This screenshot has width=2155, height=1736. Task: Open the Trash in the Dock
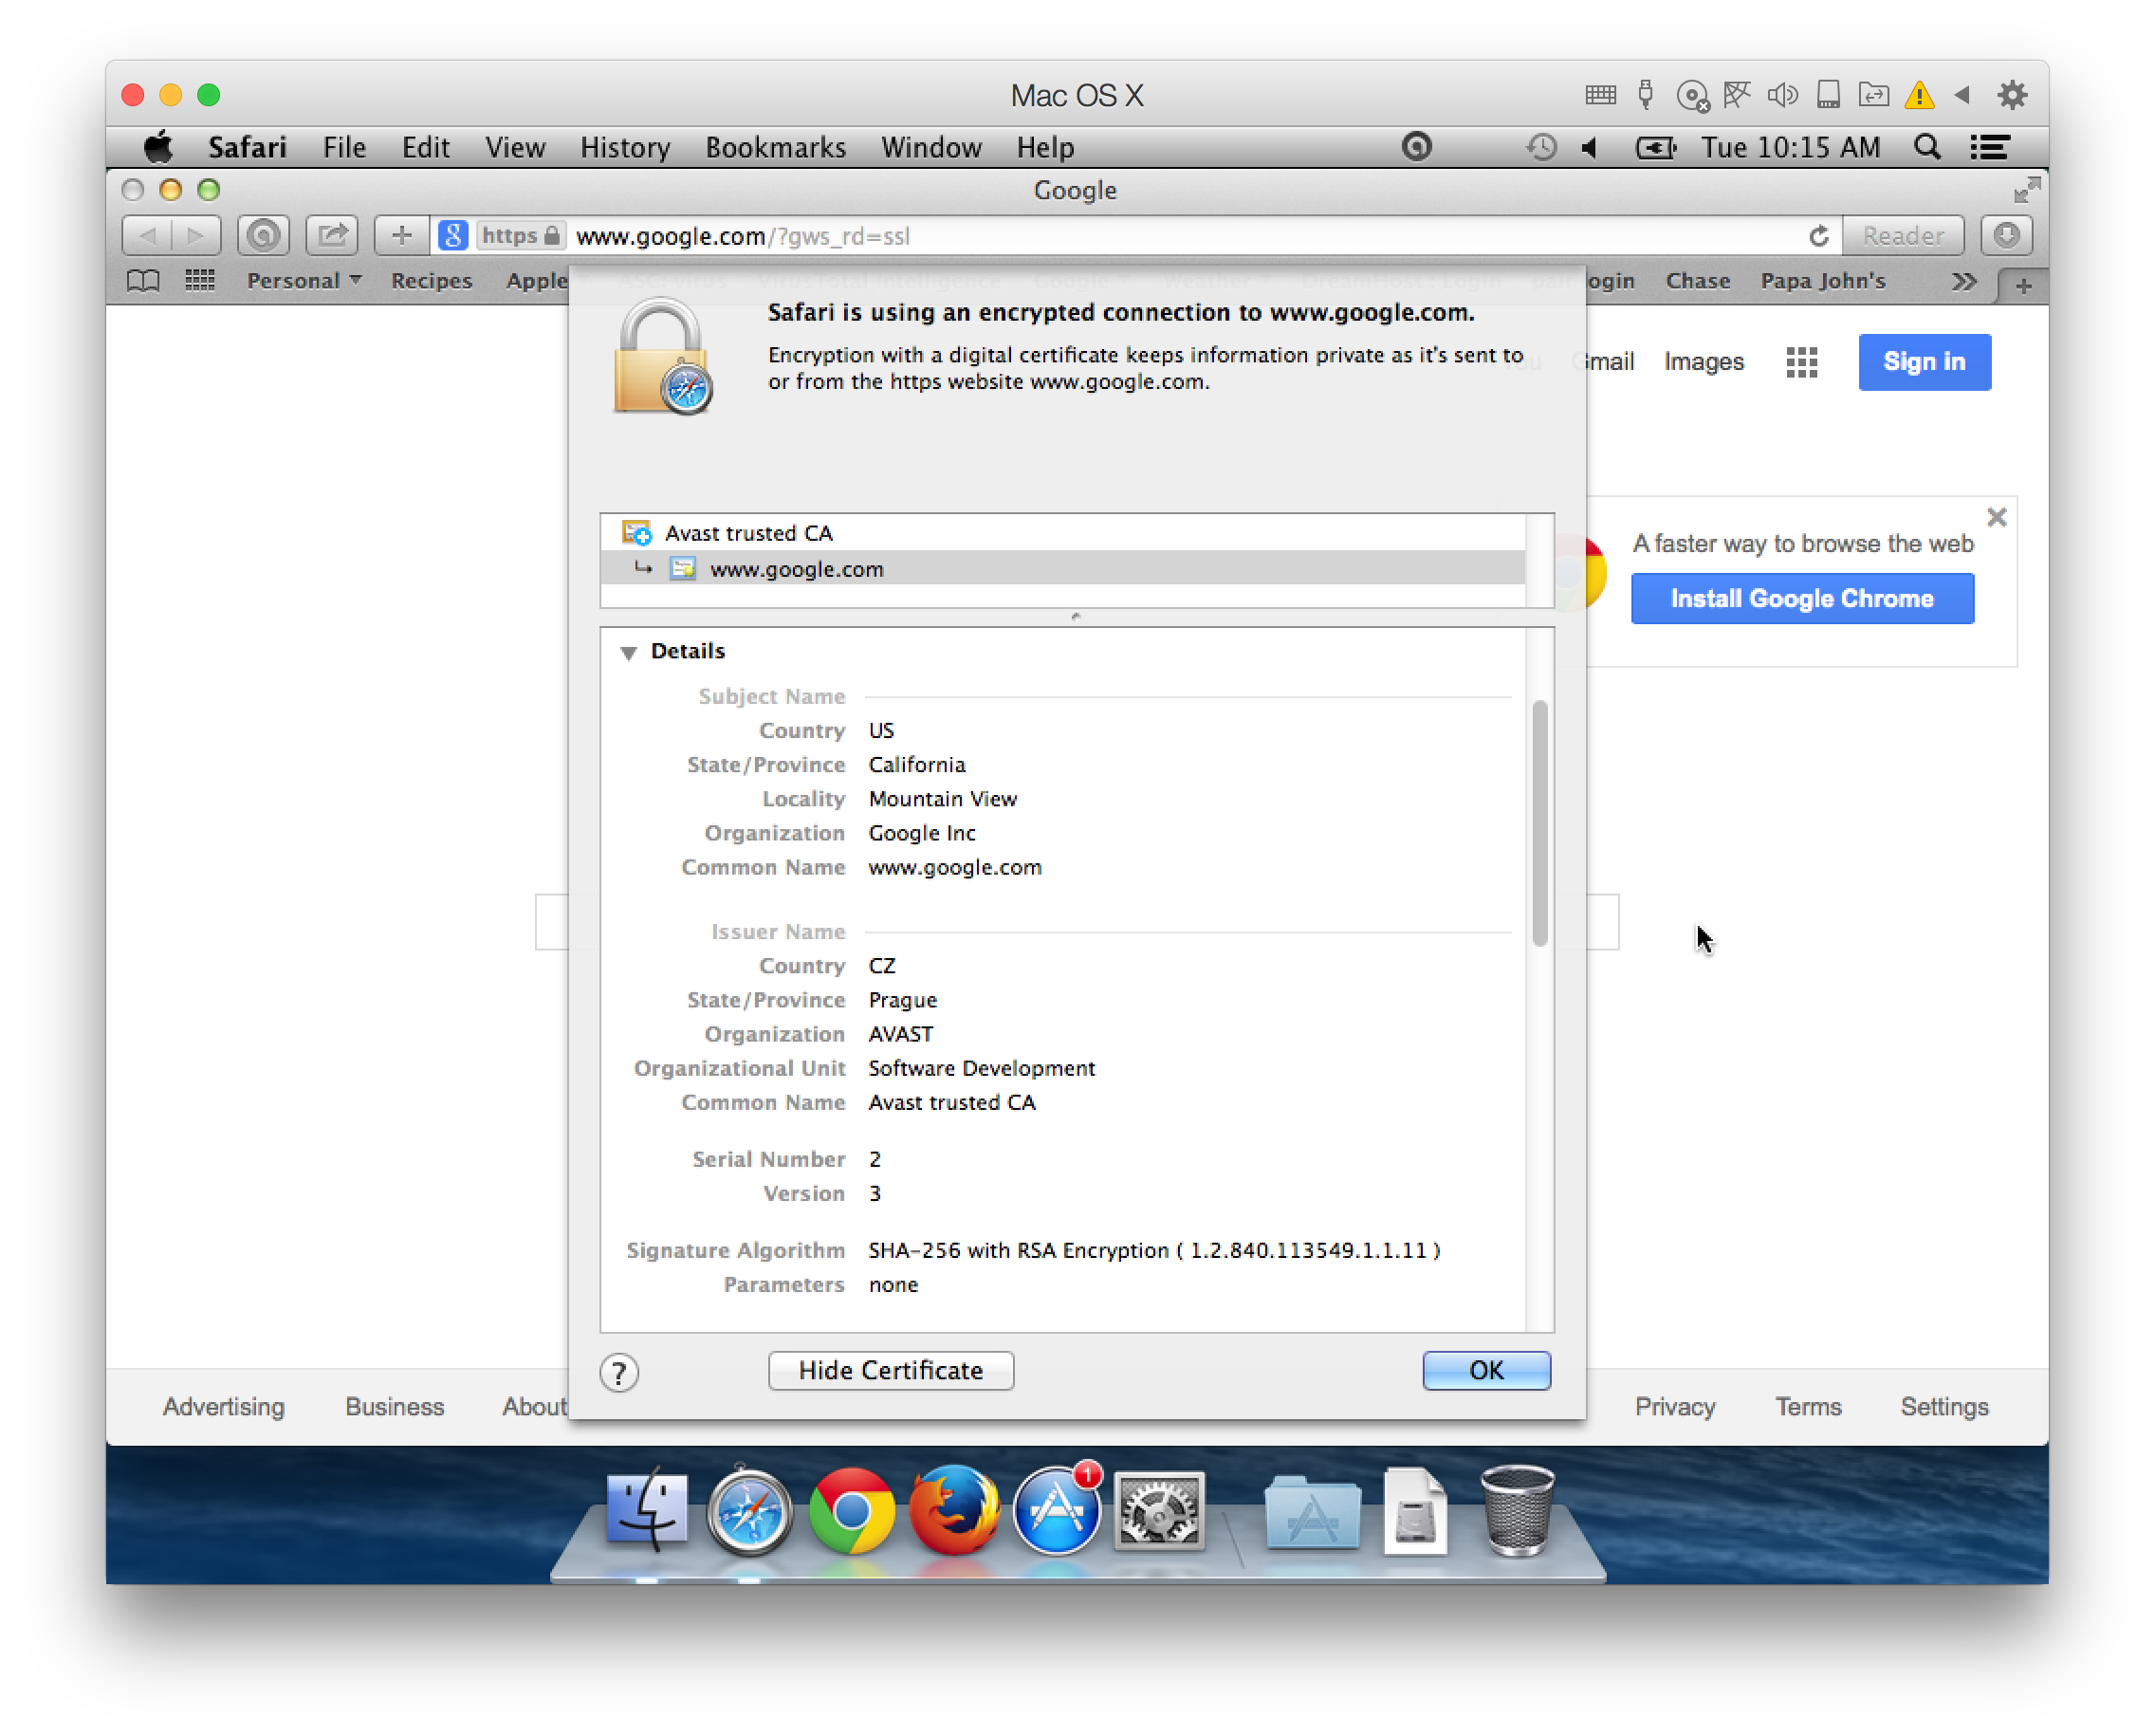click(x=1516, y=1511)
